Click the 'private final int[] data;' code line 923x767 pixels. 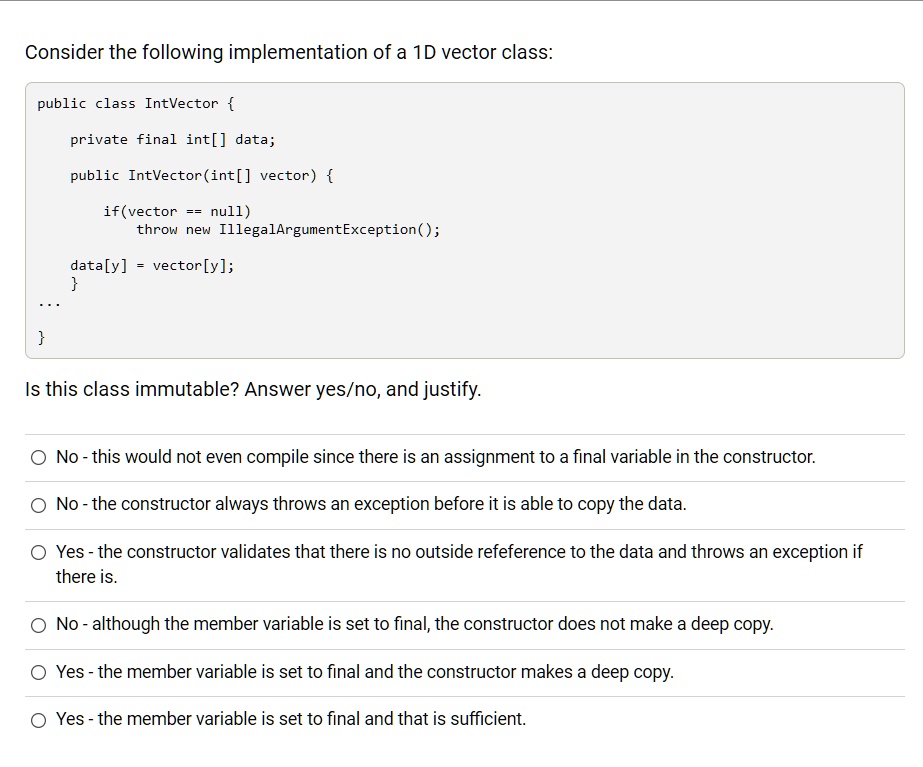pos(172,139)
